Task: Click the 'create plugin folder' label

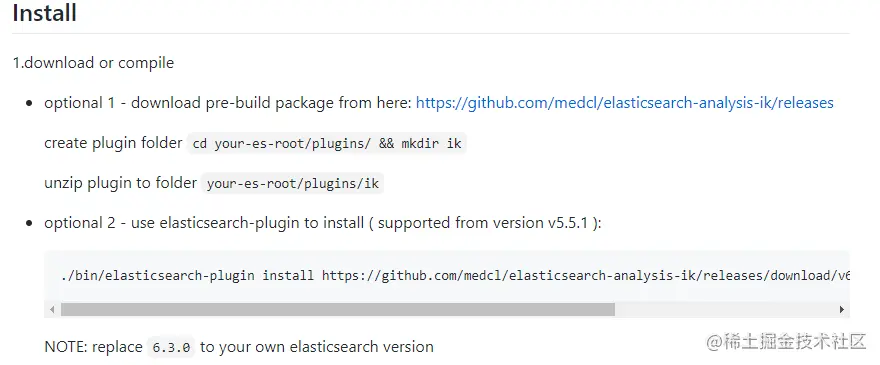Action: point(113,143)
